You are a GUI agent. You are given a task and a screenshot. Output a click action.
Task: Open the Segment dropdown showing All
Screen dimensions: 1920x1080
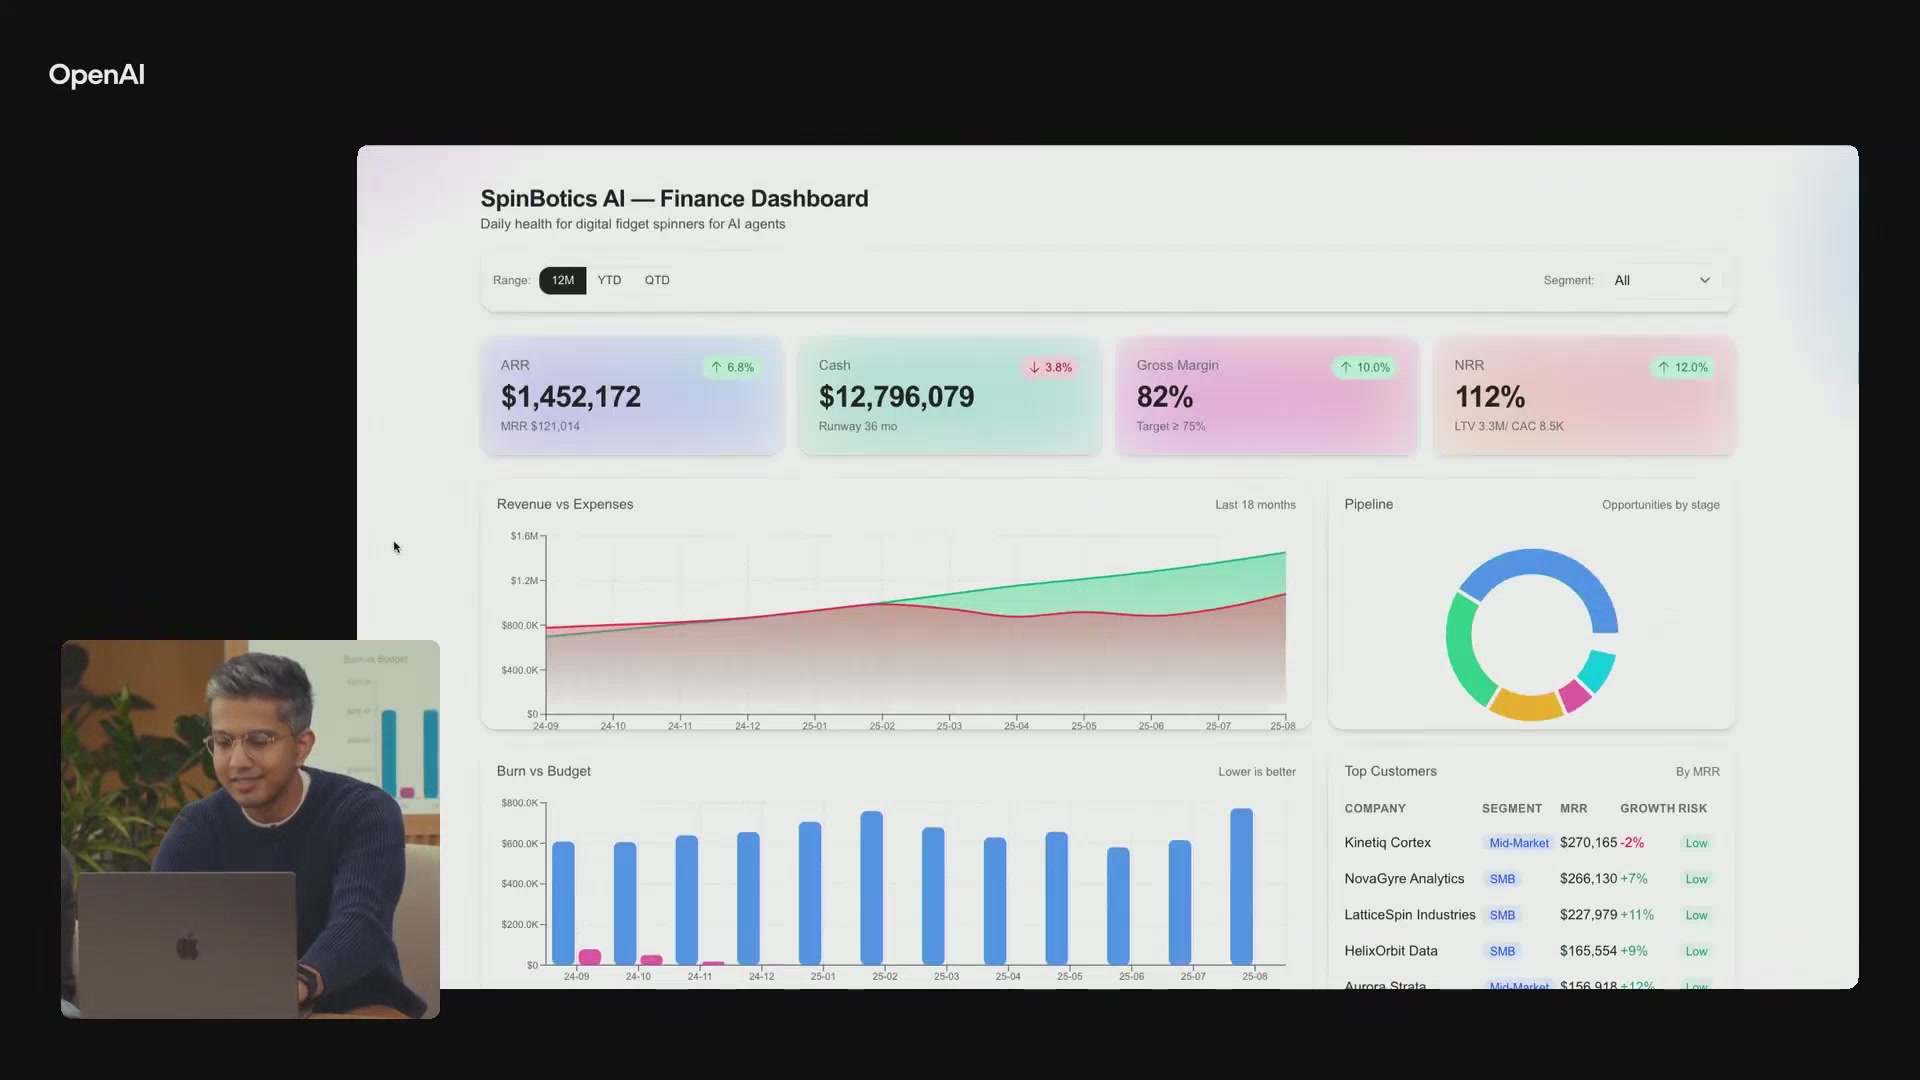click(1660, 280)
